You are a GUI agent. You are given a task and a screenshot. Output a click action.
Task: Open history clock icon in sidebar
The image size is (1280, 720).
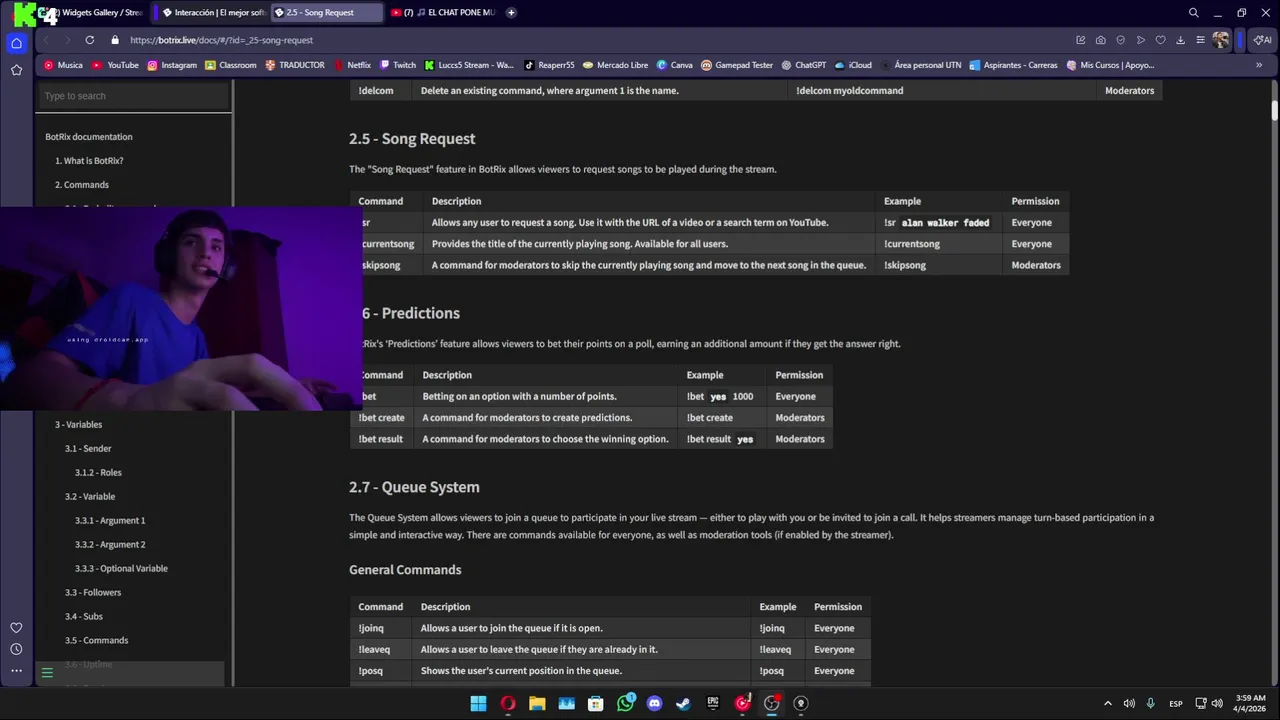[x=16, y=649]
